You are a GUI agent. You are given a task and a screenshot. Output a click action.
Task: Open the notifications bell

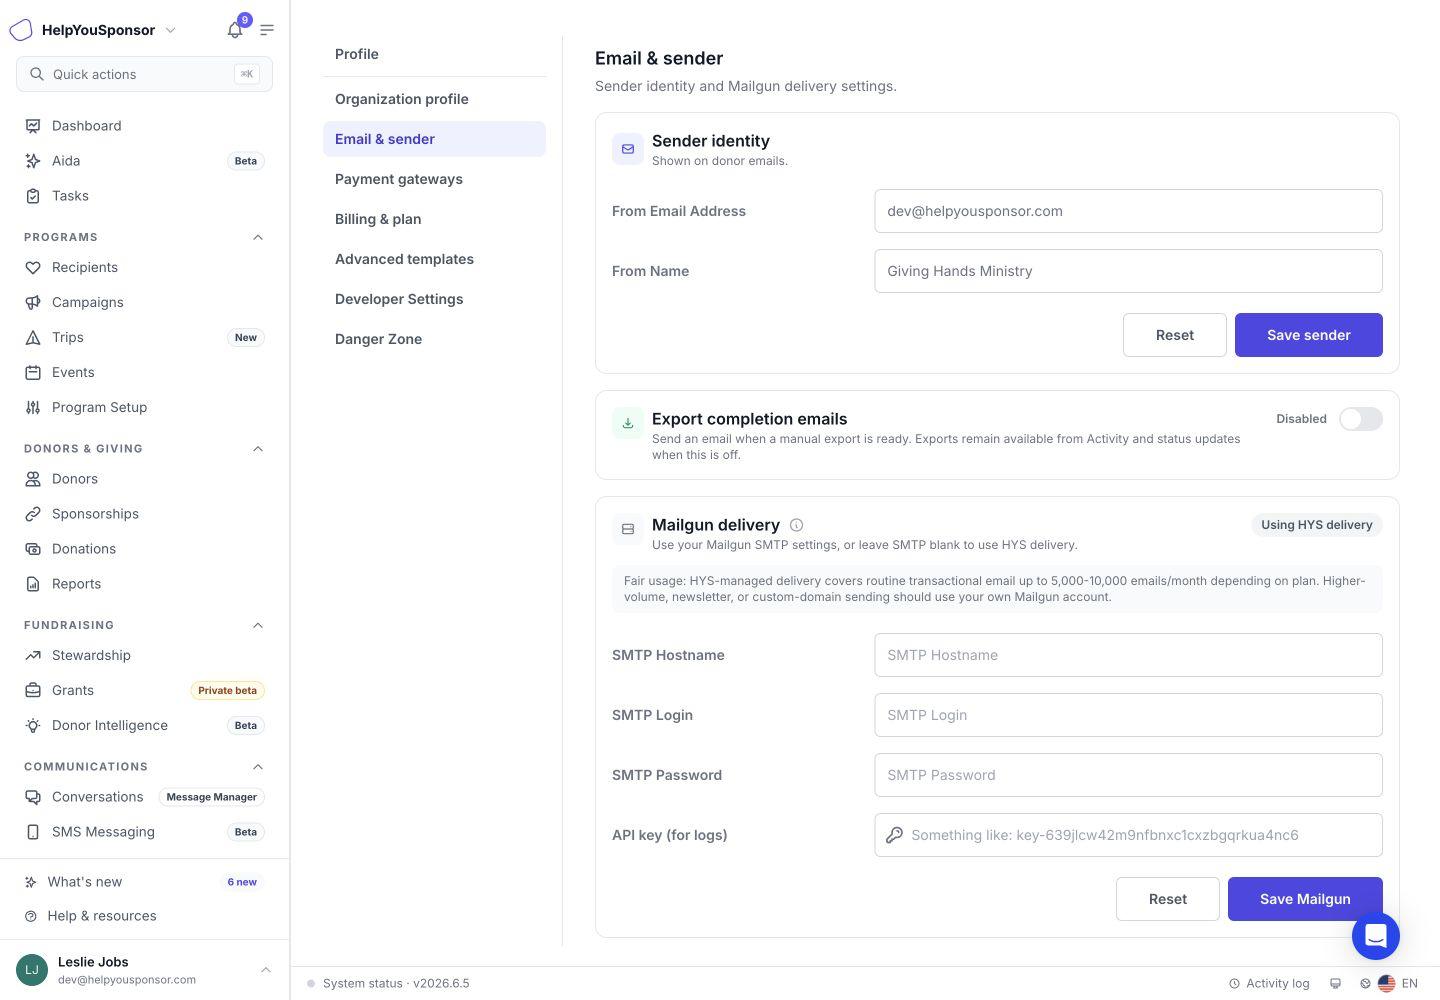coord(235,30)
